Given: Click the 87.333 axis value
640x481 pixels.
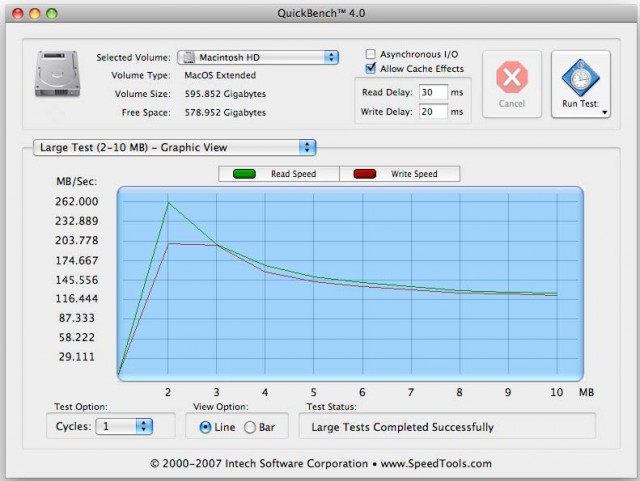Looking at the screenshot, I should pos(77,318).
